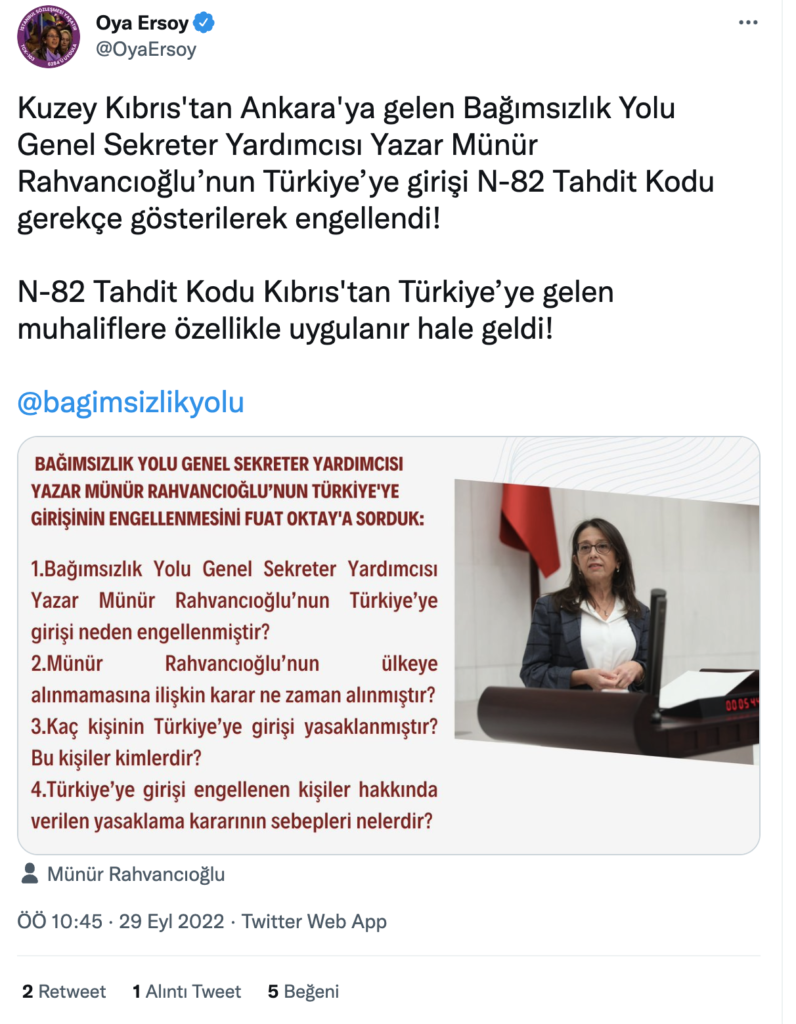Open the attached image card
This screenshot has width=796, height=1024.
(389, 645)
